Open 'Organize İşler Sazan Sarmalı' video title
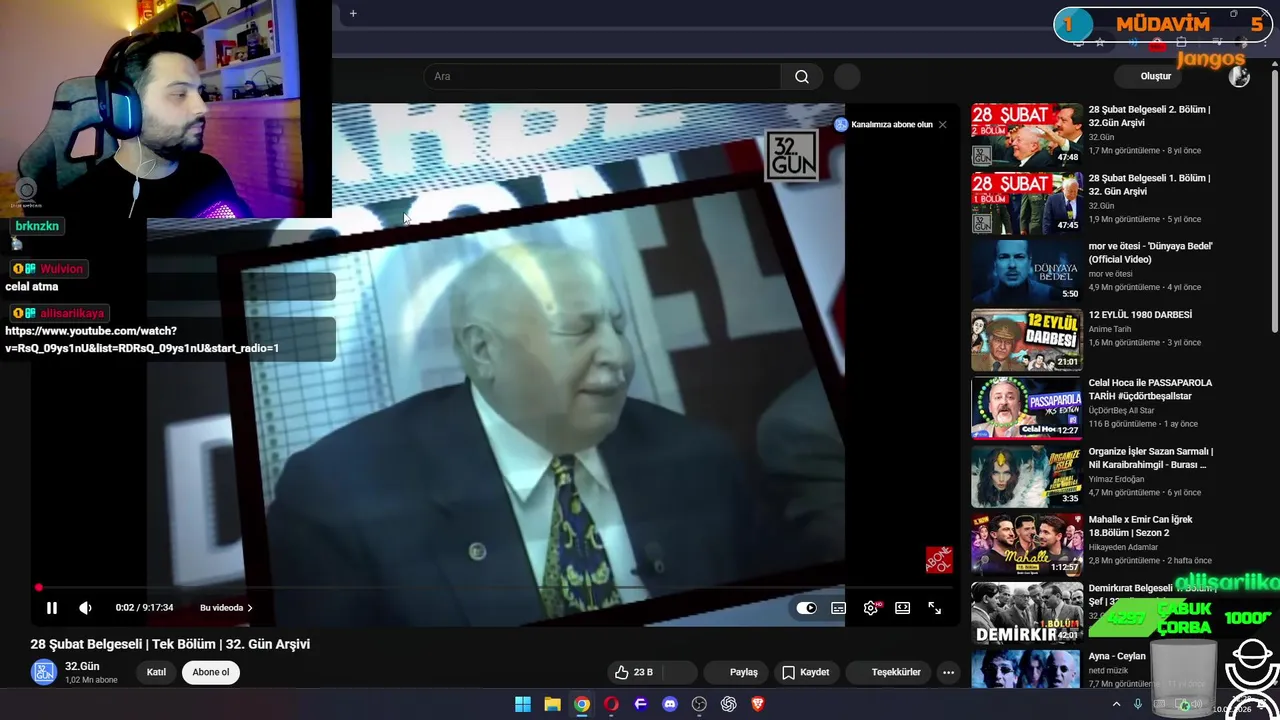 click(x=1150, y=458)
